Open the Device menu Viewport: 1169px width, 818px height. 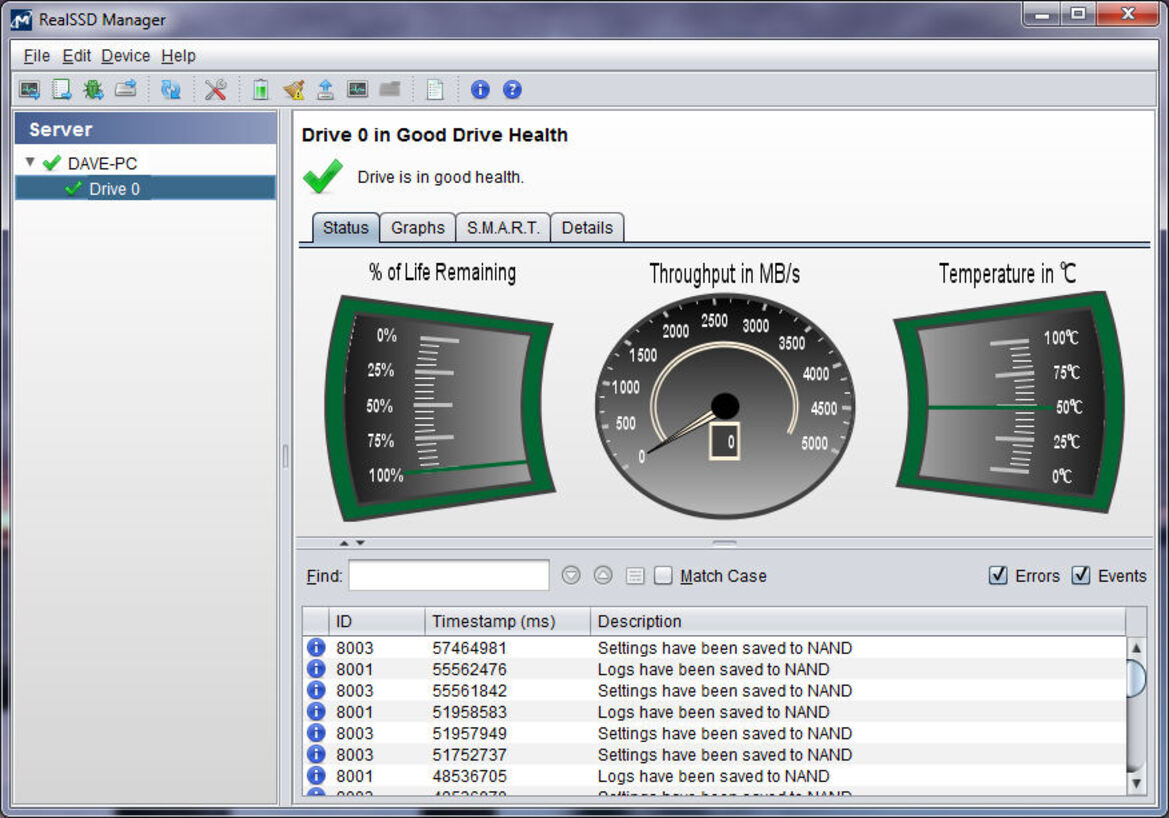(x=125, y=56)
